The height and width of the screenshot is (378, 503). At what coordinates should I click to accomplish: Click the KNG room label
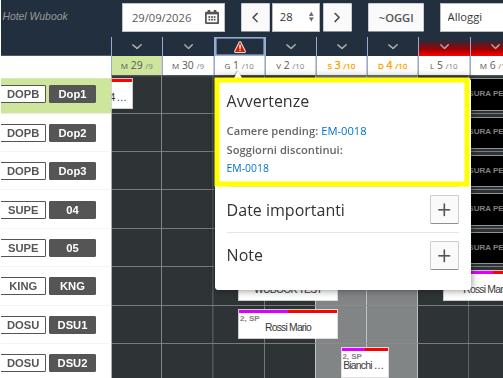click(x=72, y=286)
